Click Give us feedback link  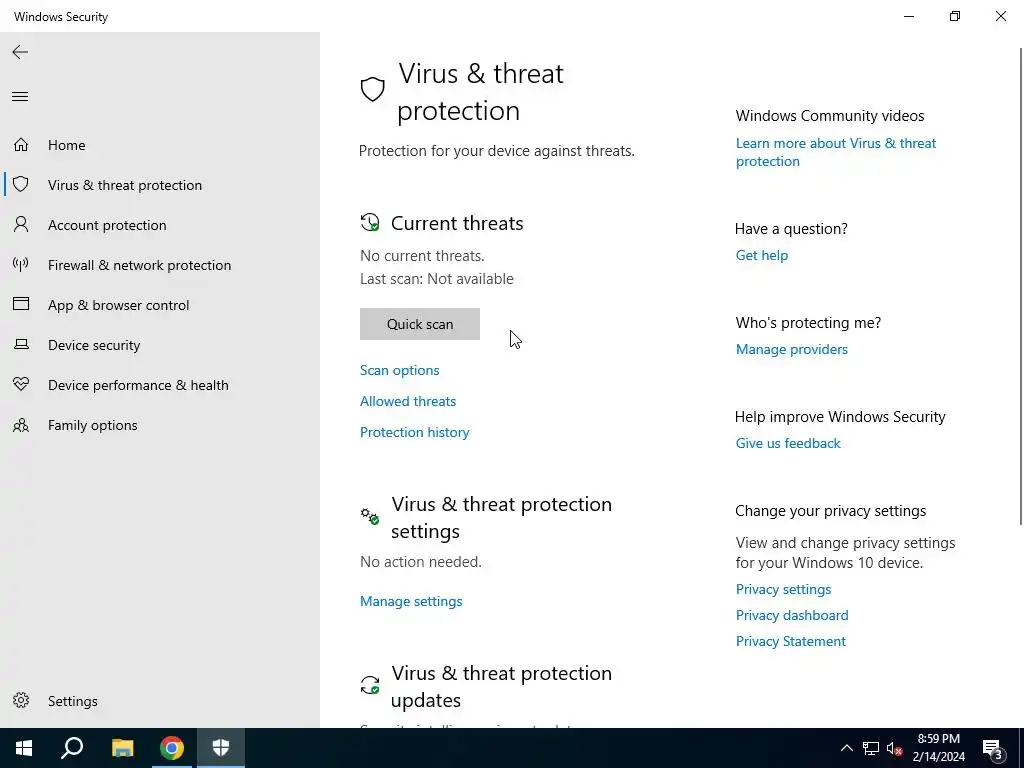788,443
